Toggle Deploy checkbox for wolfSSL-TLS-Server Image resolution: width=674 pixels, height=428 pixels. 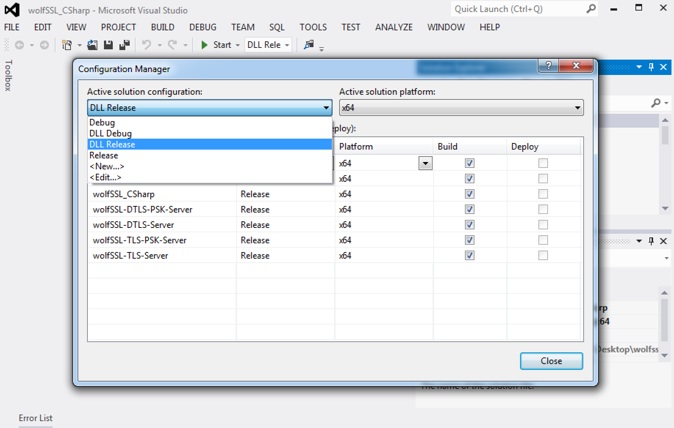pos(543,255)
